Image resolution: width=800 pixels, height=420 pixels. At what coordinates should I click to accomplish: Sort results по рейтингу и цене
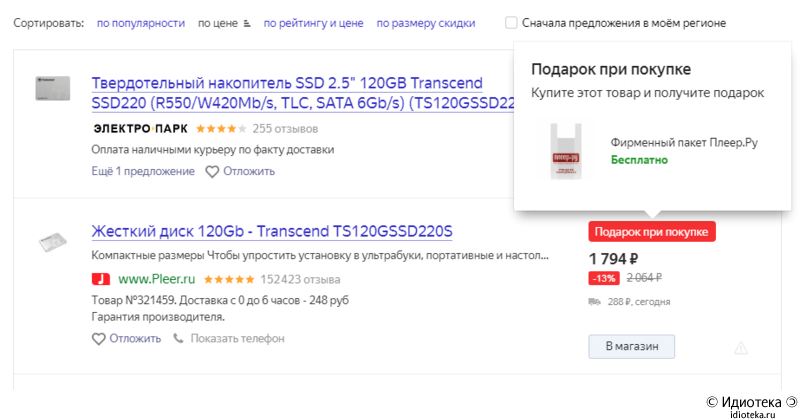[x=313, y=23]
